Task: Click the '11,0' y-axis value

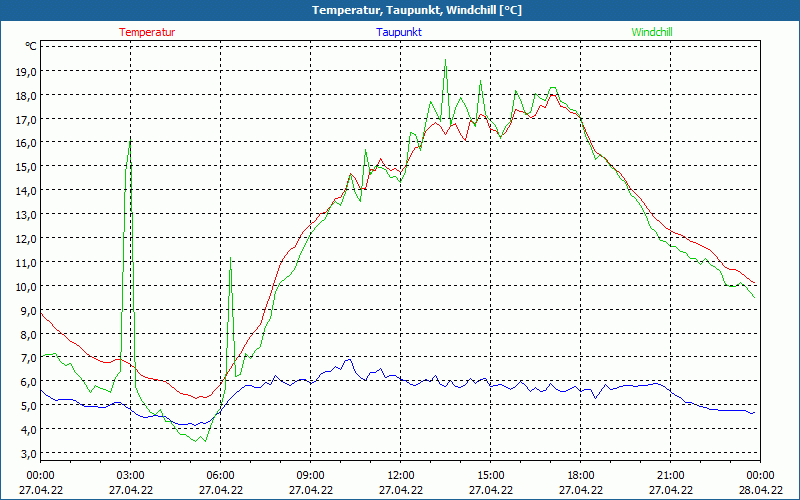Action: (x=27, y=263)
